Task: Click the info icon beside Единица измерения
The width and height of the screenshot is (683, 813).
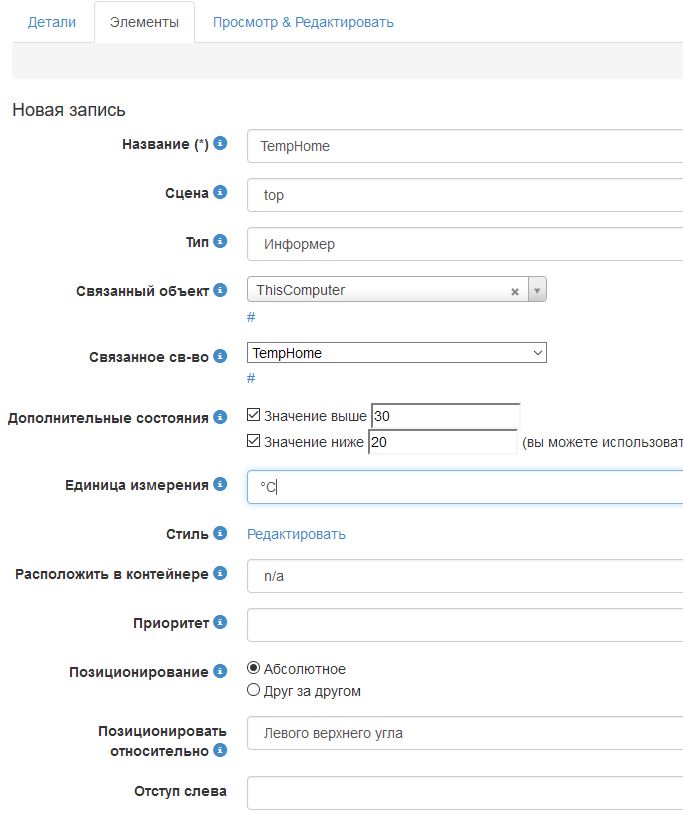Action: [x=219, y=484]
